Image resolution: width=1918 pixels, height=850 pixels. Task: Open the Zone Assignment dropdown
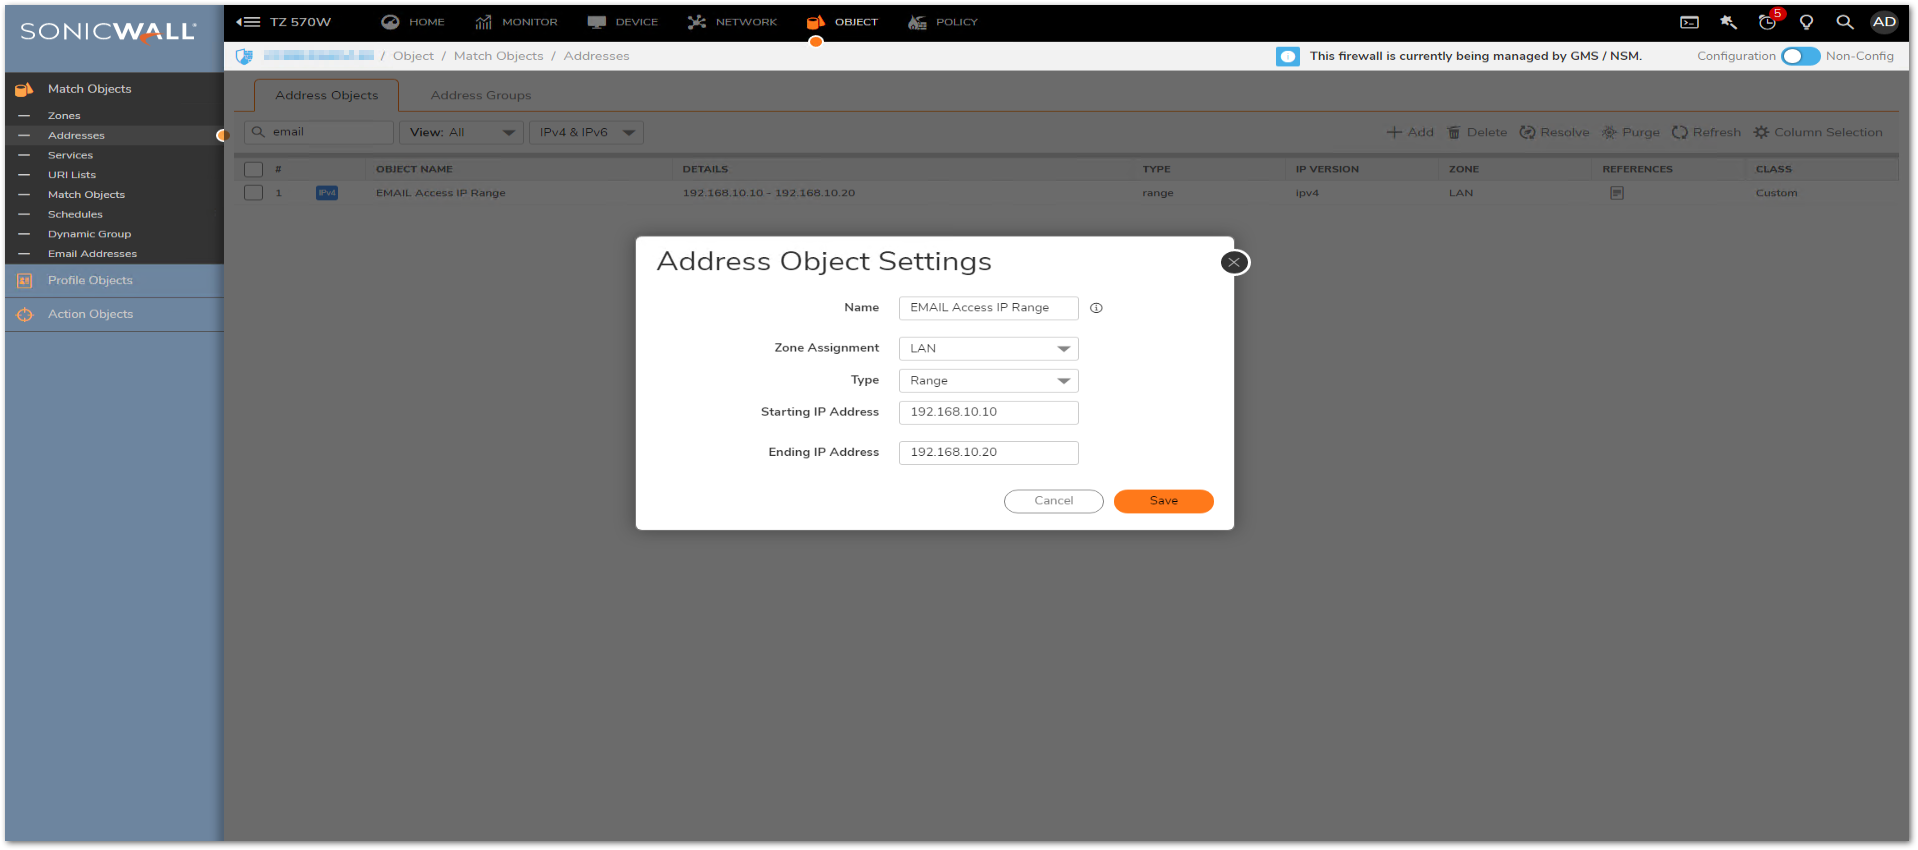[x=988, y=349]
